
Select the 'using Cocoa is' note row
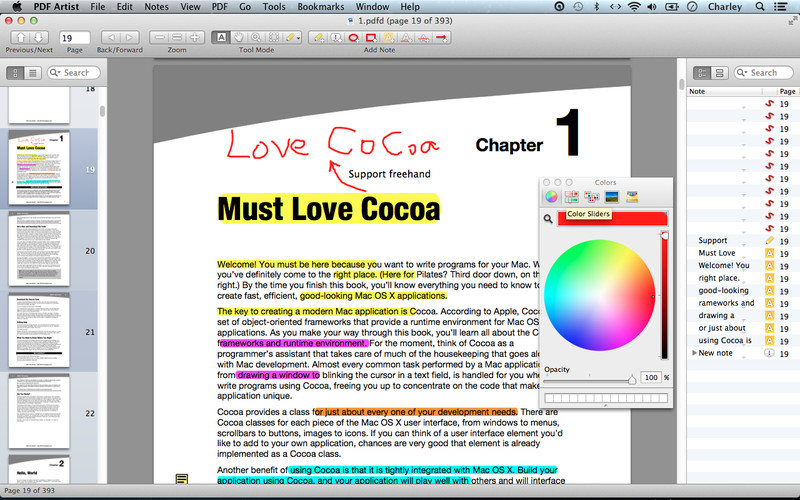click(743, 340)
